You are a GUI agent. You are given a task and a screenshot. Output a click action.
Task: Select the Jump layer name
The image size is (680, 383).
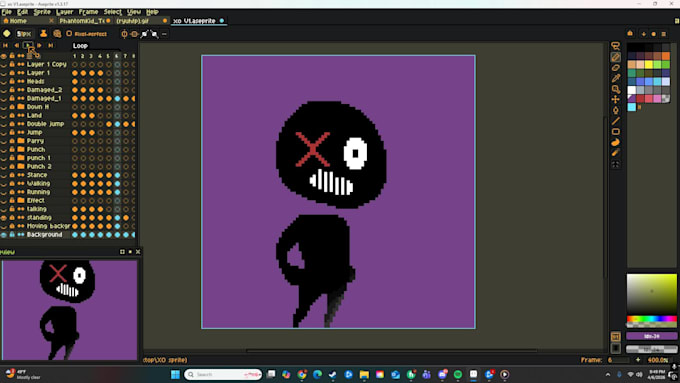click(35, 132)
